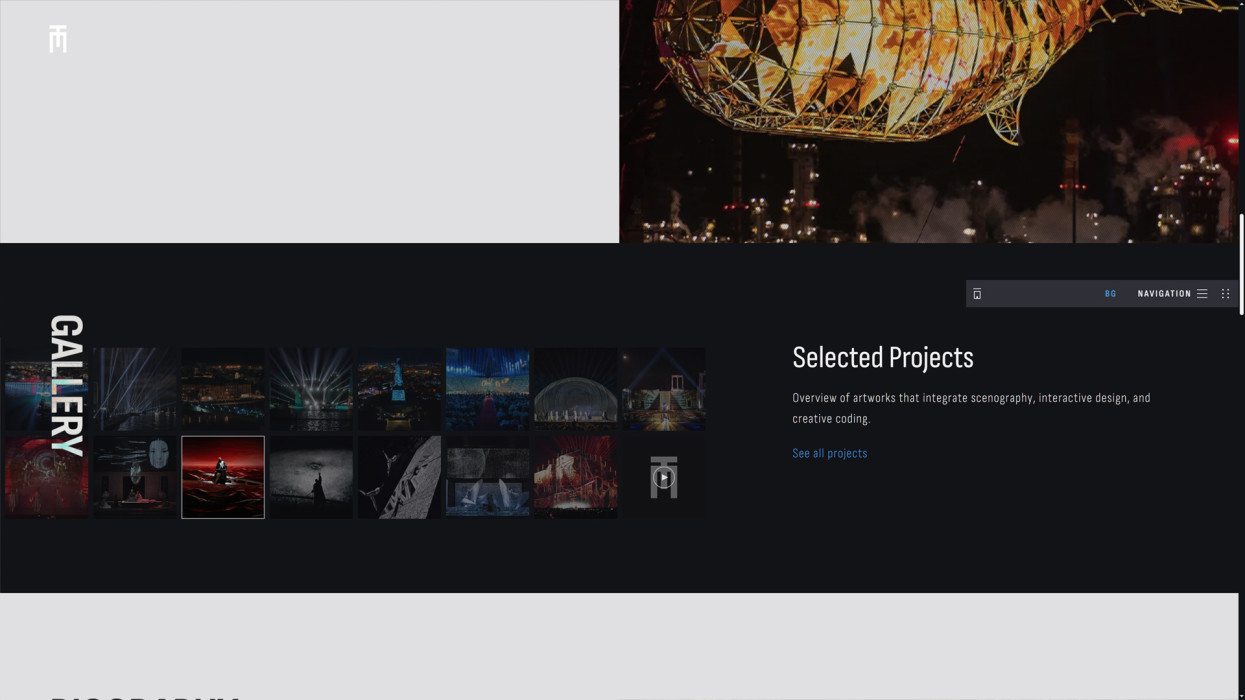Open the grayscale eye silhouette thumbnail
The height and width of the screenshot is (700, 1245).
click(x=311, y=477)
